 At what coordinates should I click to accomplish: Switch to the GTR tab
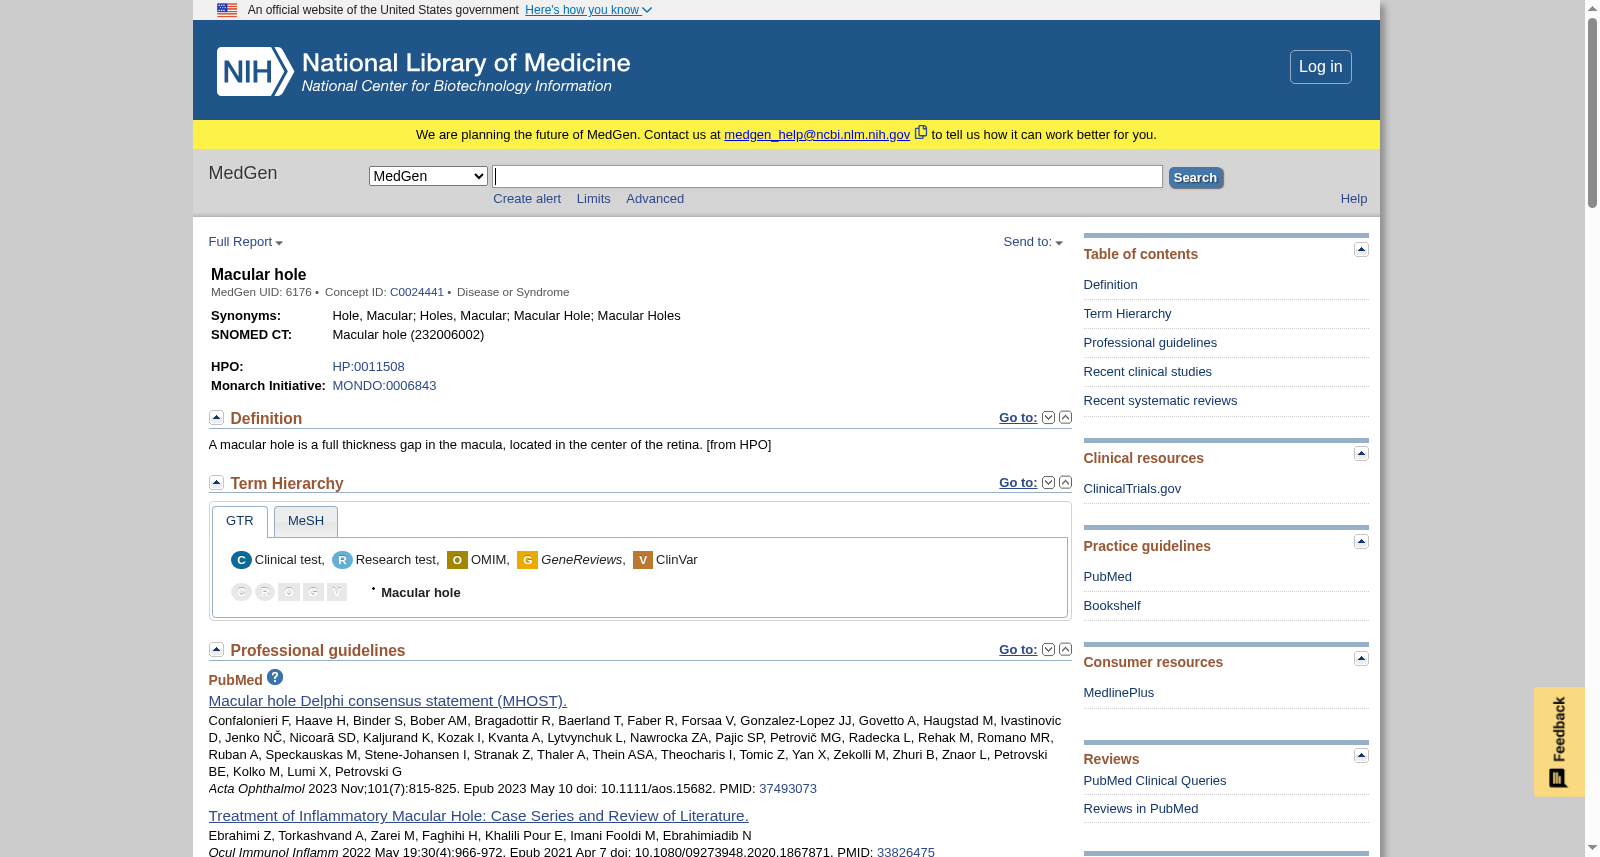coord(240,521)
